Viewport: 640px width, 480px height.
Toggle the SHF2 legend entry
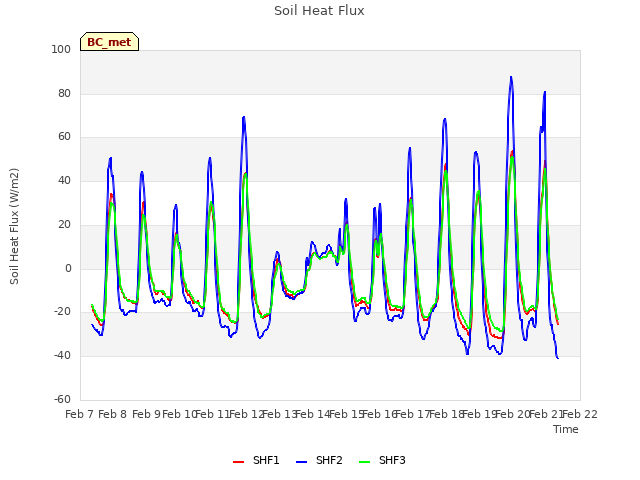[319, 460]
